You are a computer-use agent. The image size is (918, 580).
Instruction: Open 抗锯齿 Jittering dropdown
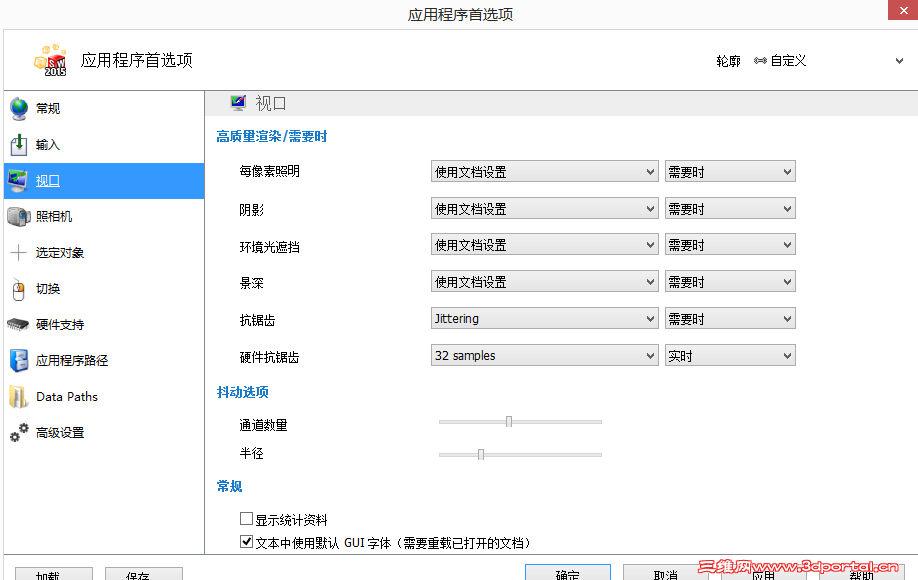click(544, 318)
